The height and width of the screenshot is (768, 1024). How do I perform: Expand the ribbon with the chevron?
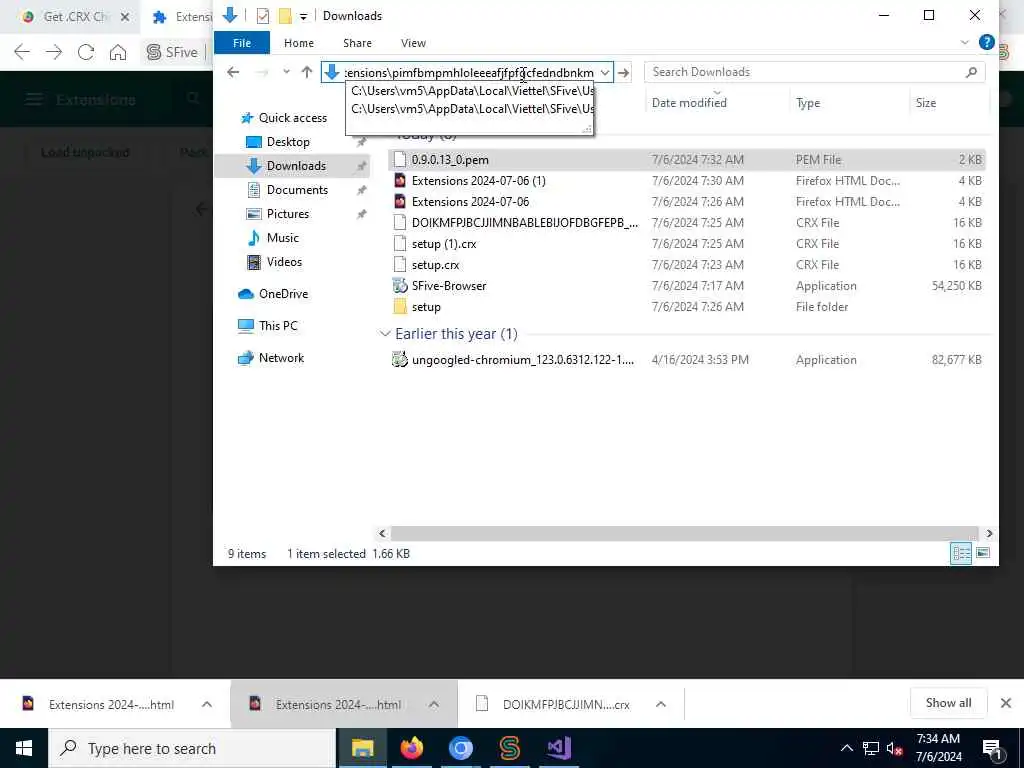(x=965, y=42)
